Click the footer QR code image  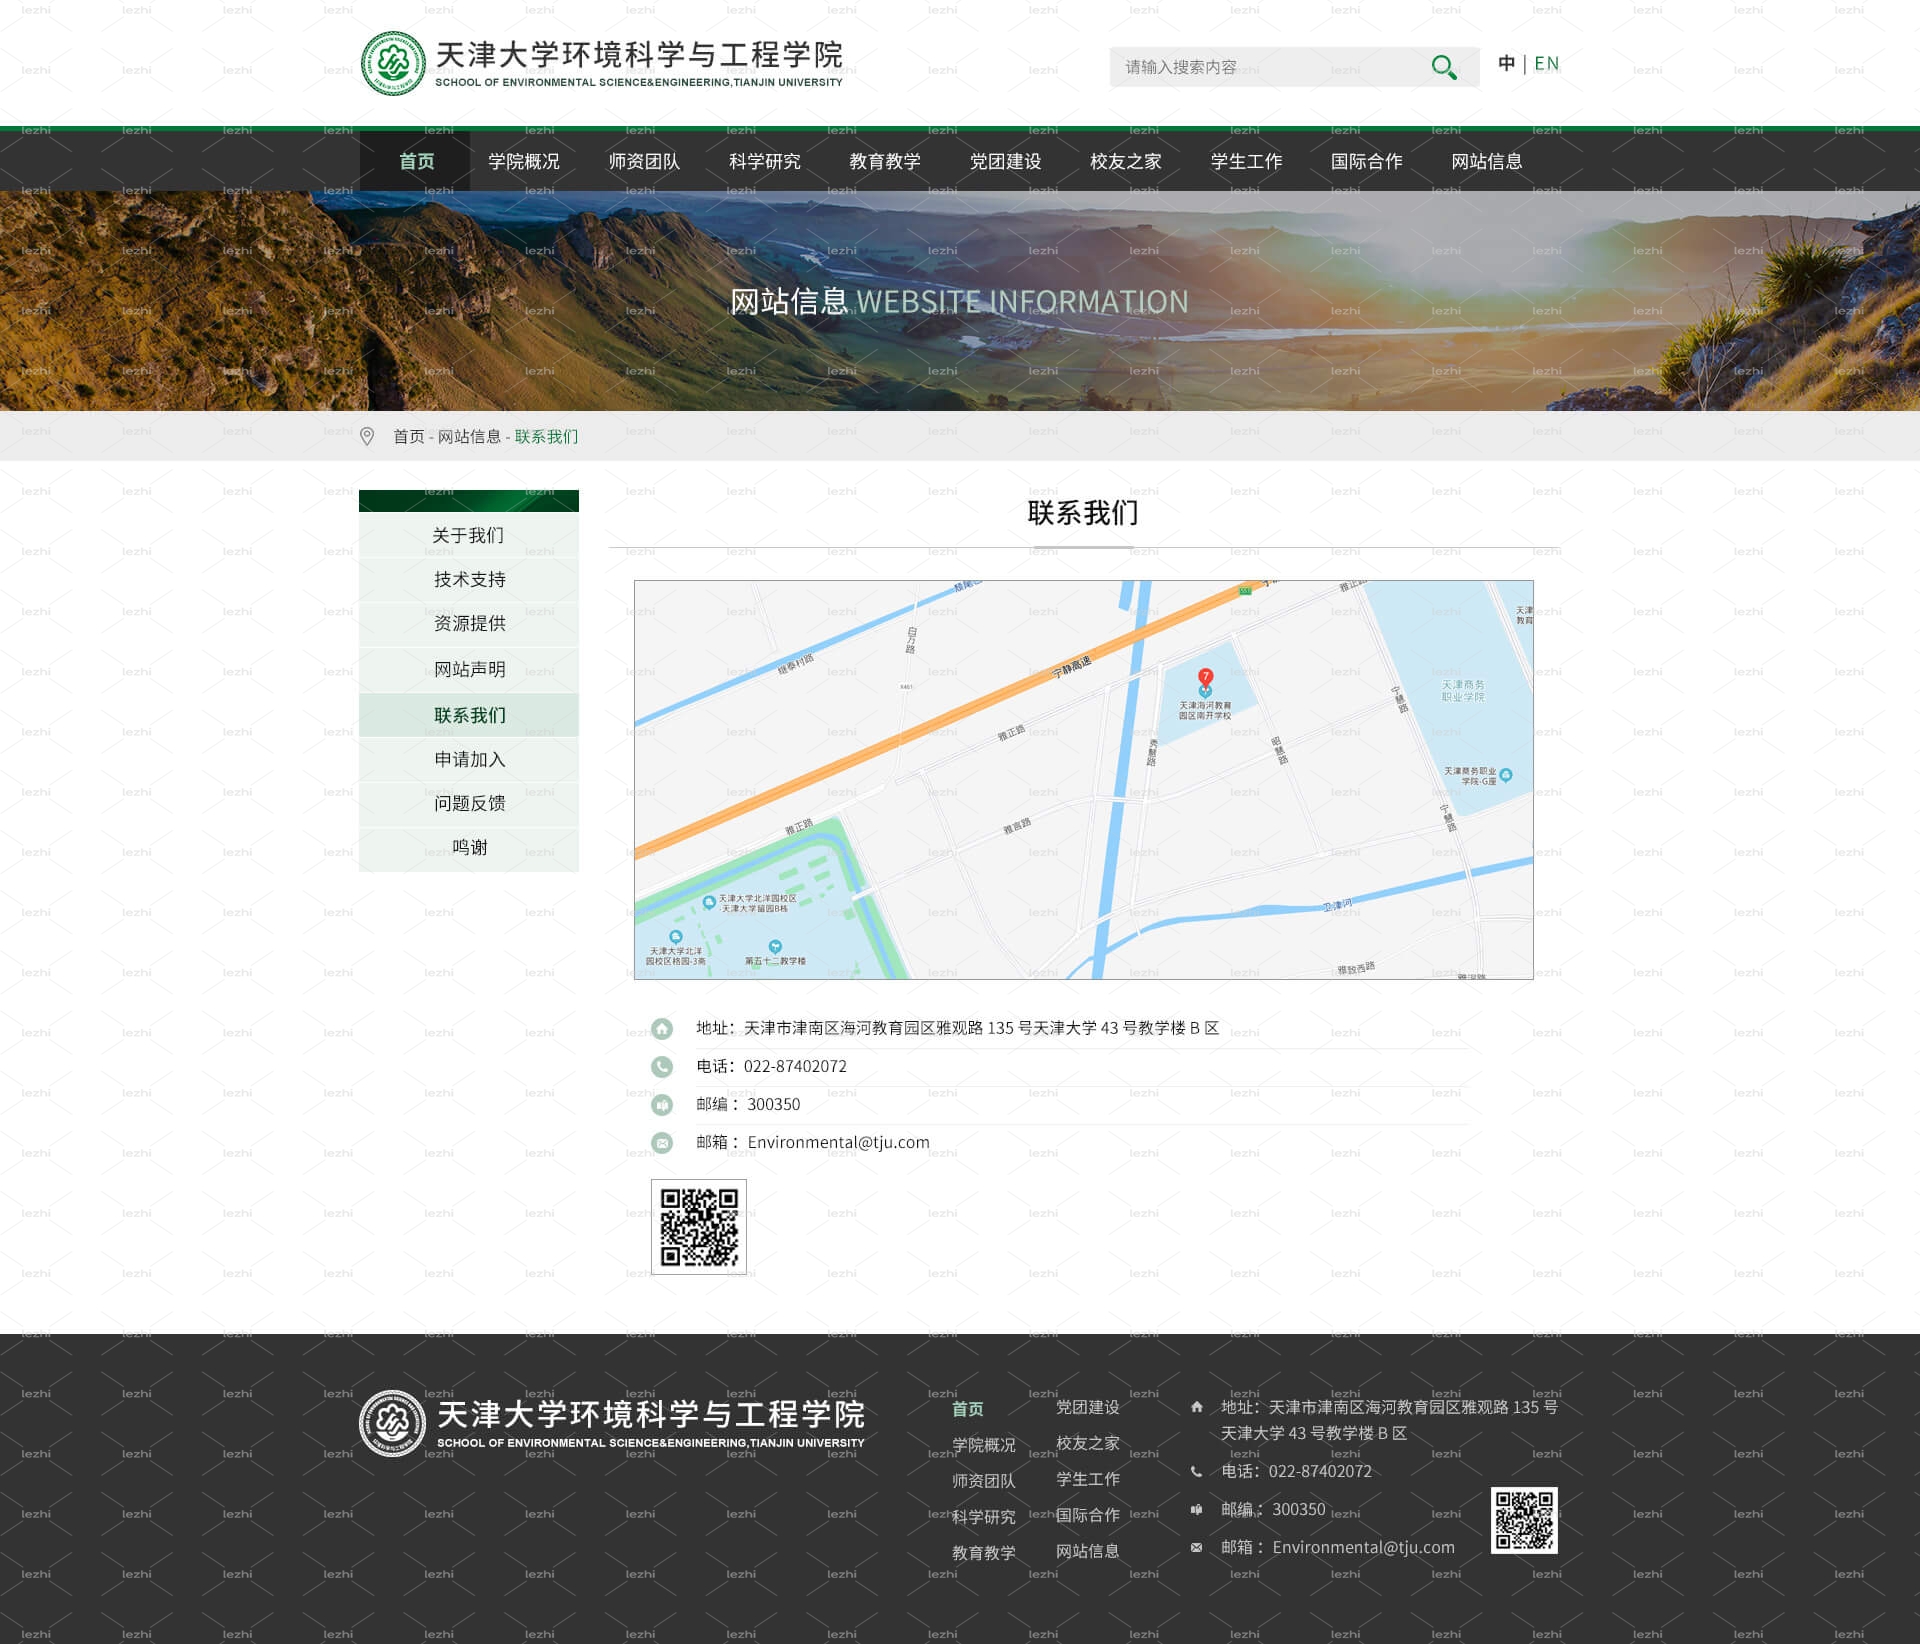tap(1524, 1520)
